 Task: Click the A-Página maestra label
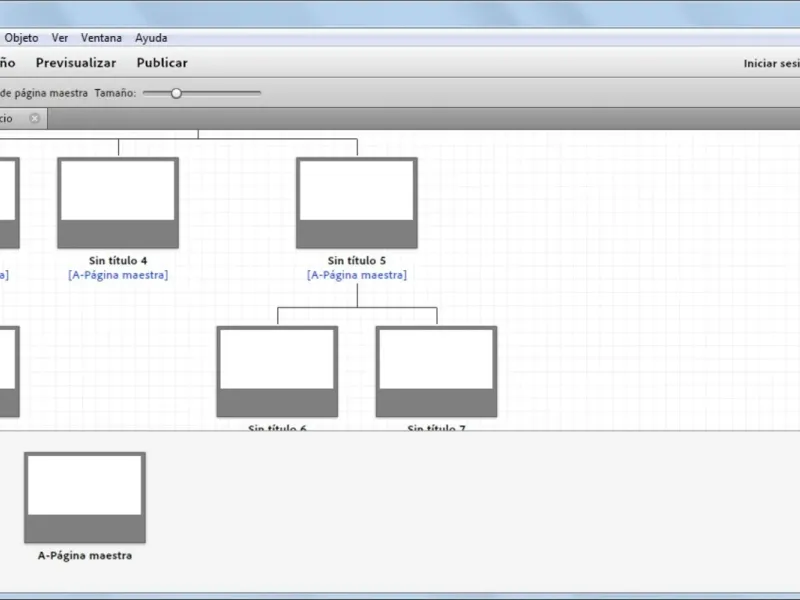[85, 556]
